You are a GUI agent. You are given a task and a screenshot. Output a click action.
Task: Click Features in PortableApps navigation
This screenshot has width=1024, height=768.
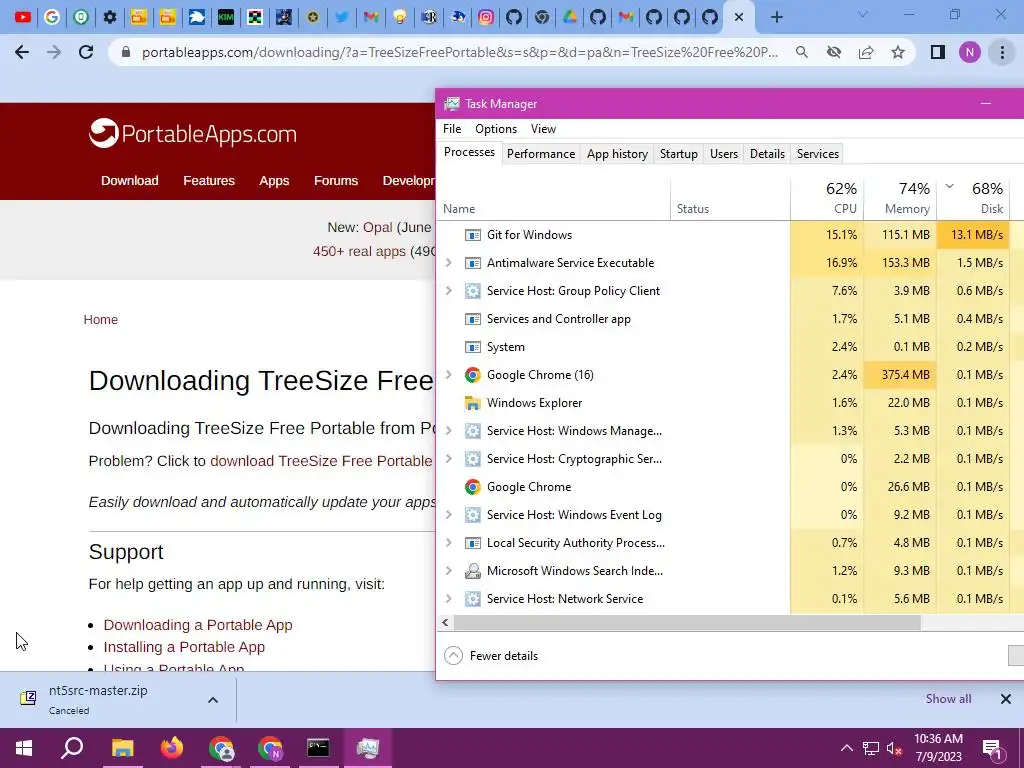pos(209,181)
